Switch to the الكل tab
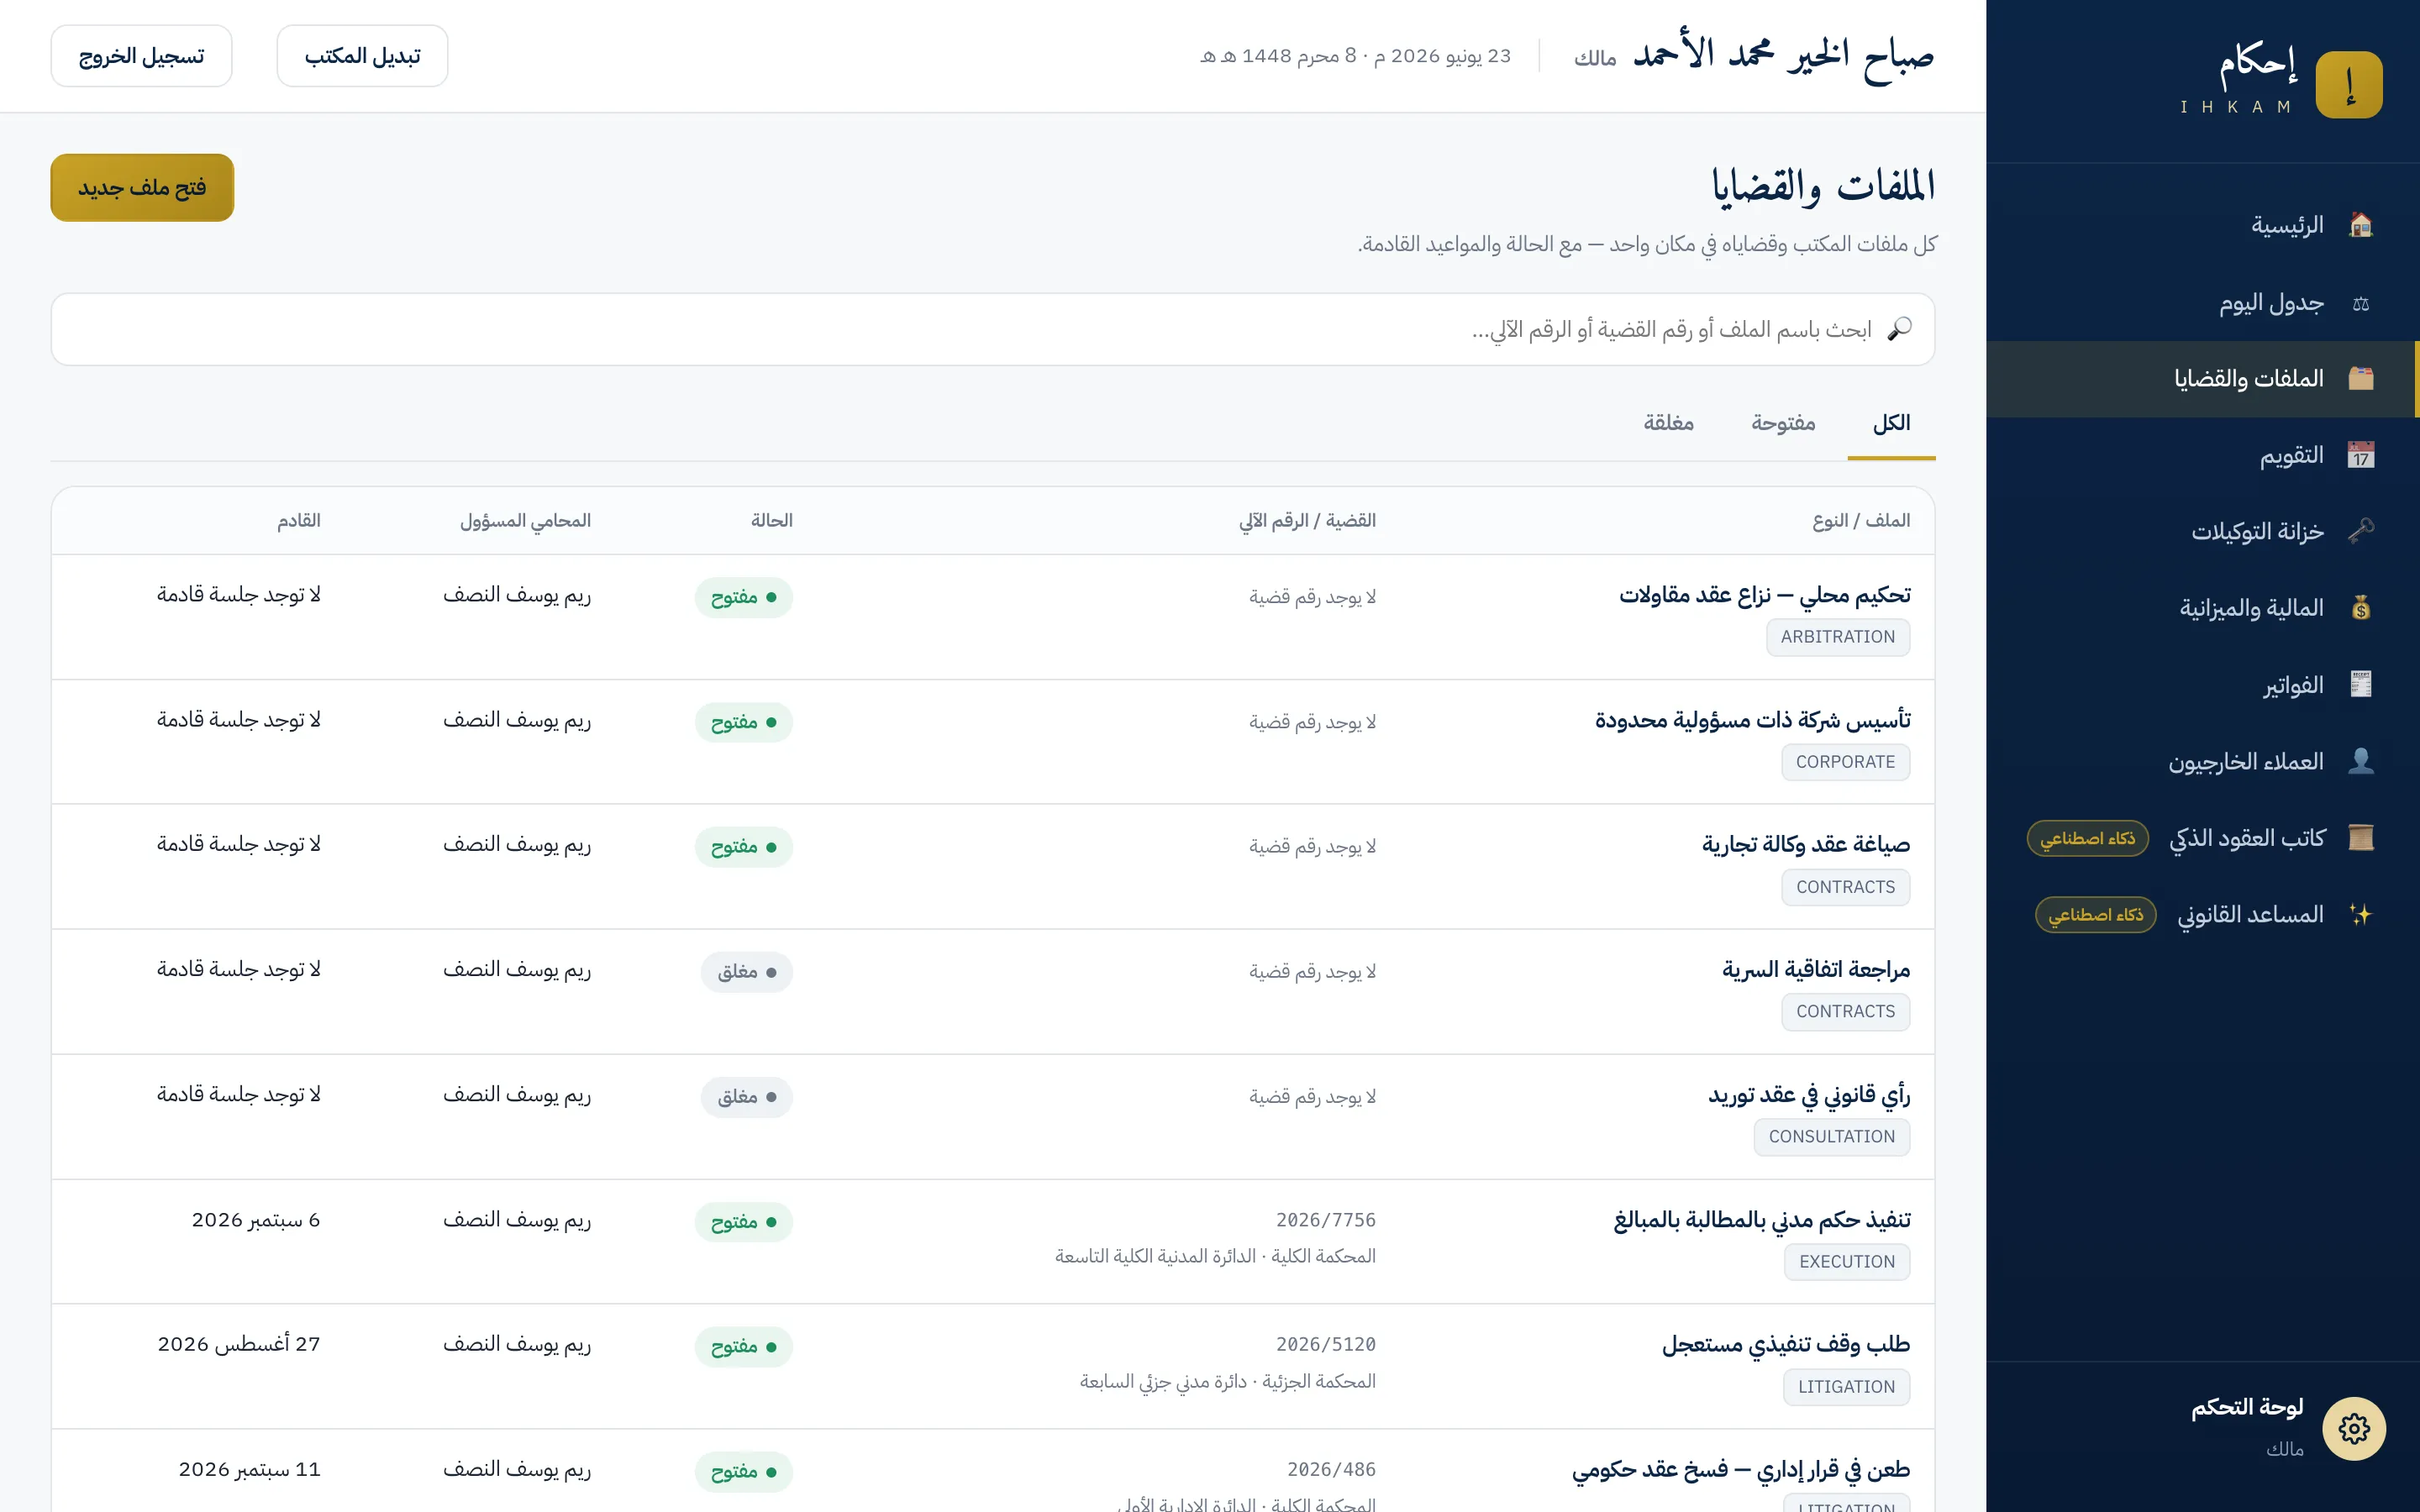This screenshot has width=2420, height=1512. coord(1891,424)
